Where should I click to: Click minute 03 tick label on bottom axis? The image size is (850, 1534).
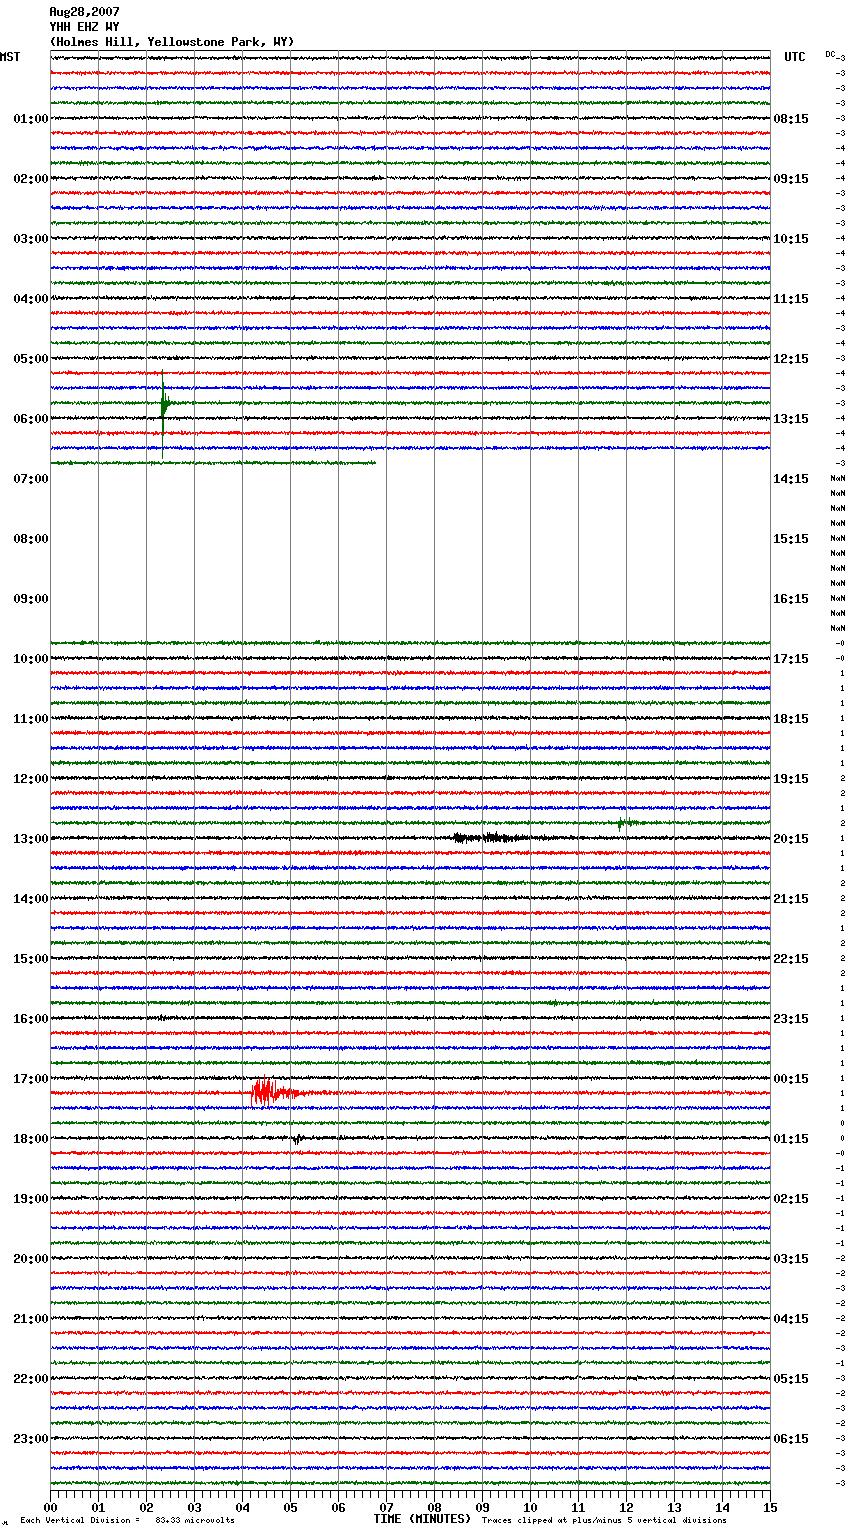[194, 1507]
